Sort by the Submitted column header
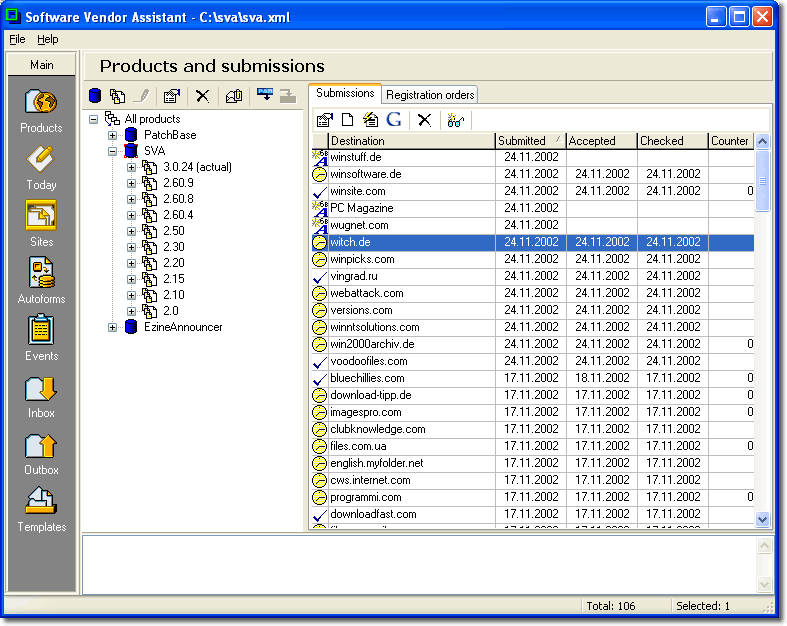Image resolution: width=787 pixels, height=626 pixels. click(531, 141)
